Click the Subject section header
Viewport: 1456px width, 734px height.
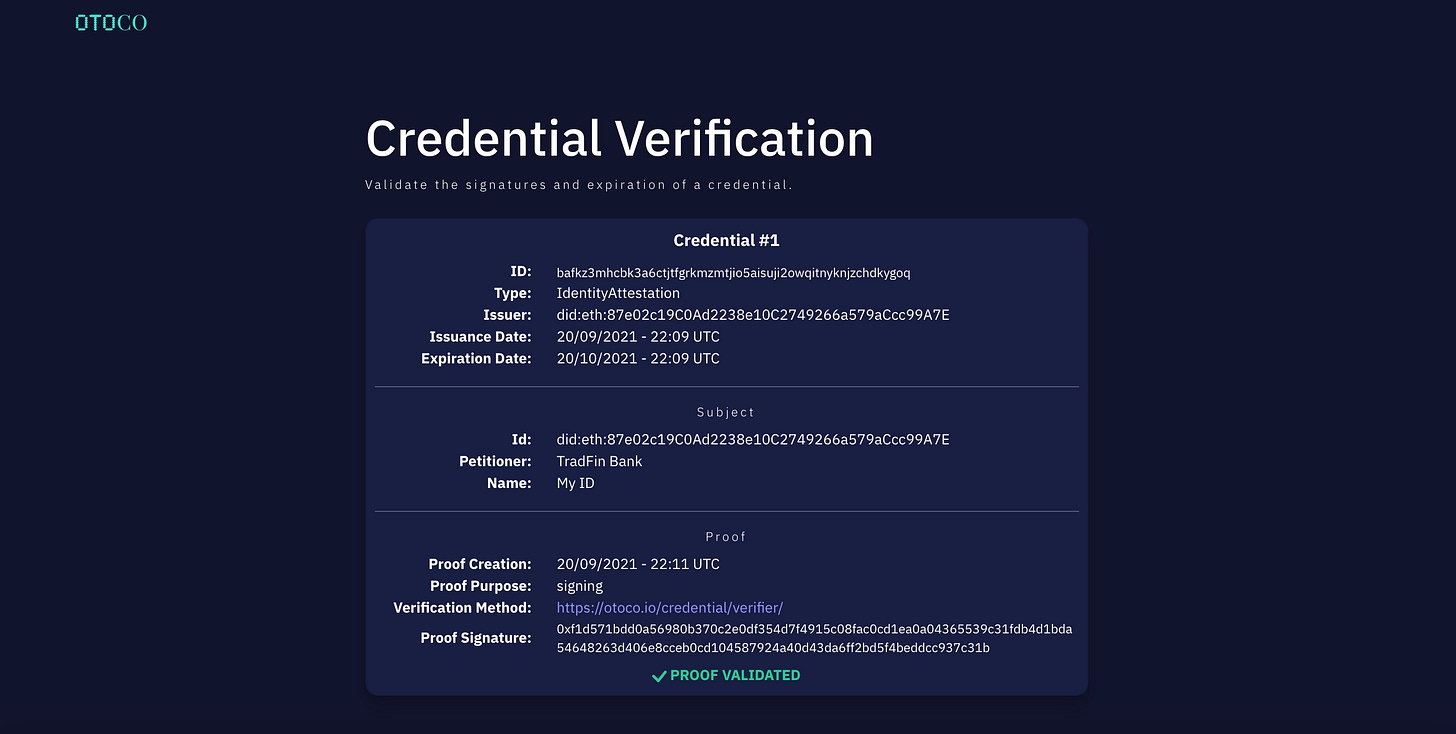726,412
